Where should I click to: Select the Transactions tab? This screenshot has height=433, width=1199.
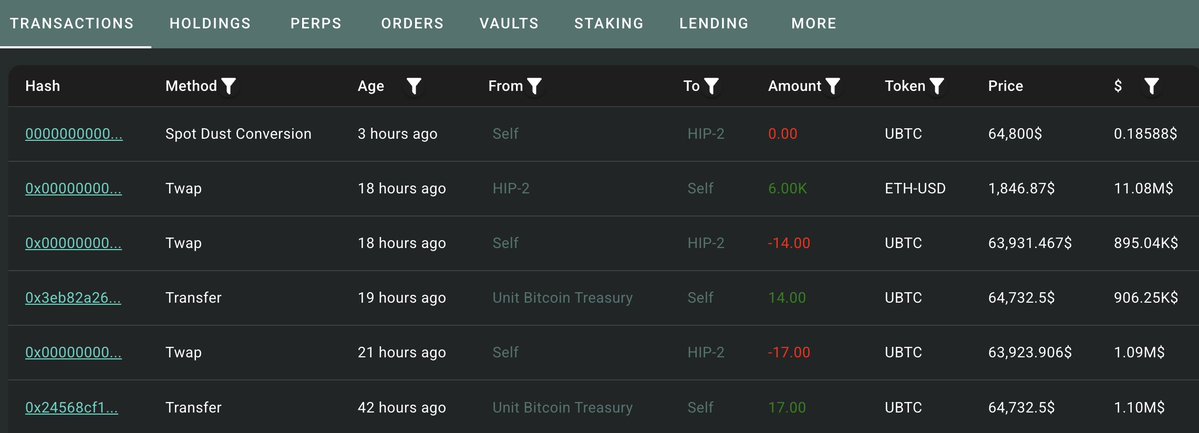(72, 24)
